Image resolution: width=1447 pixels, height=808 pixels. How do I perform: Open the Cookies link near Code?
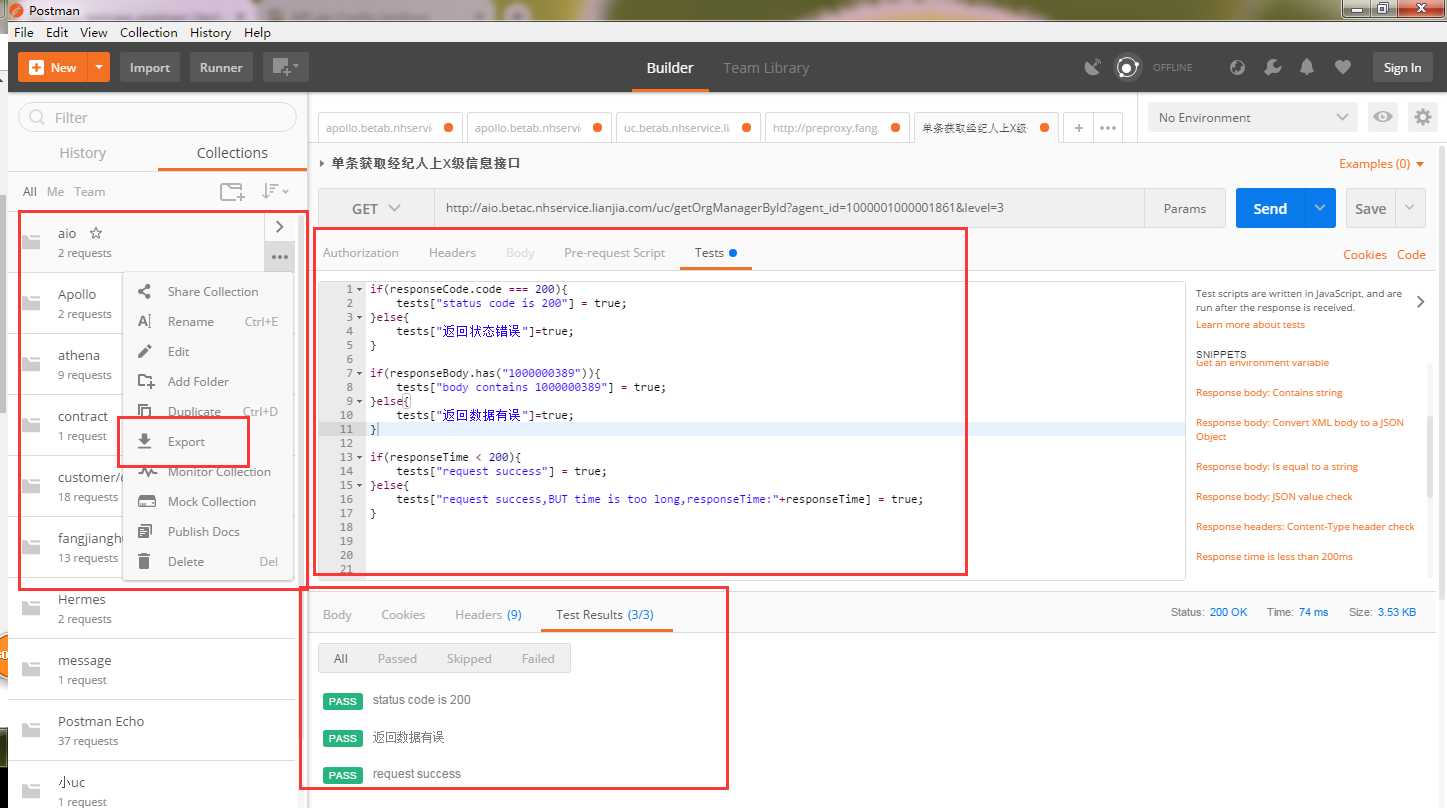[x=1364, y=255]
